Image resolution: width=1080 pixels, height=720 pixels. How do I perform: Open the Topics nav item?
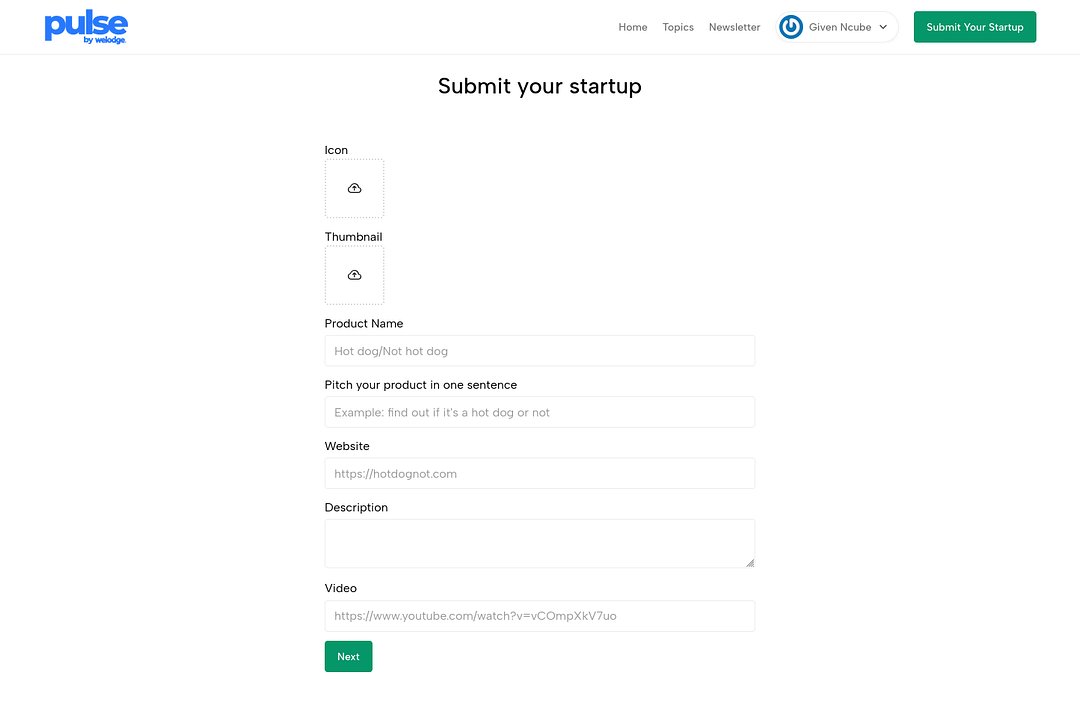[x=678, y=27]
